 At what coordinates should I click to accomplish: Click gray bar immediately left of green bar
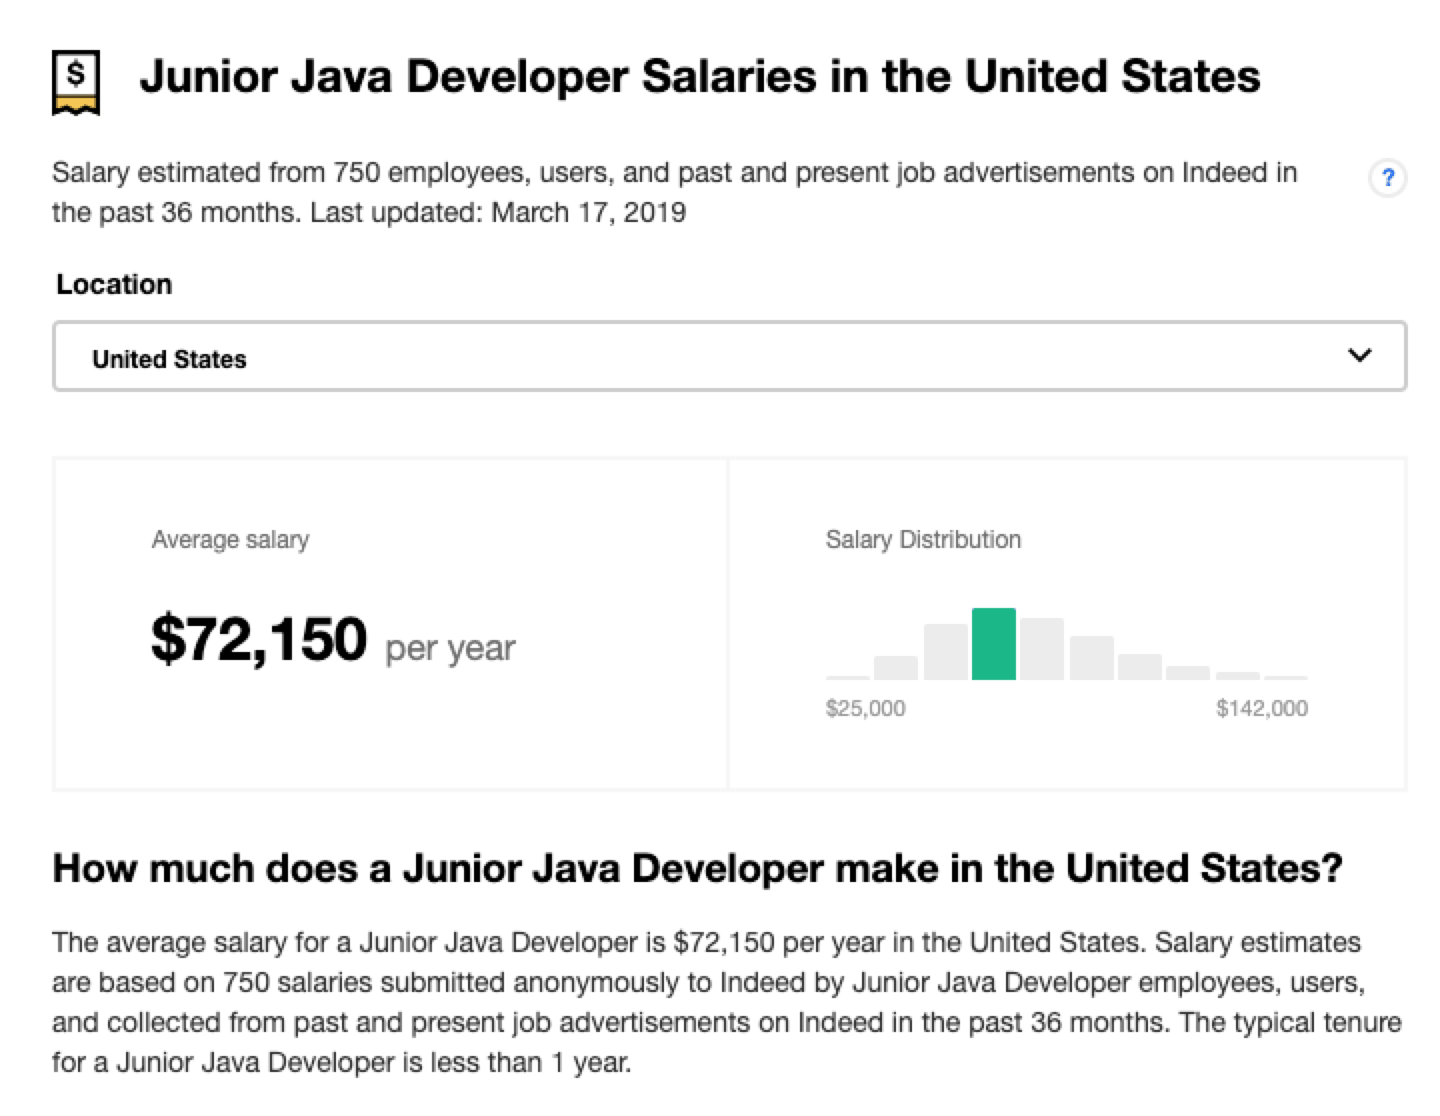tap(945, 652)
